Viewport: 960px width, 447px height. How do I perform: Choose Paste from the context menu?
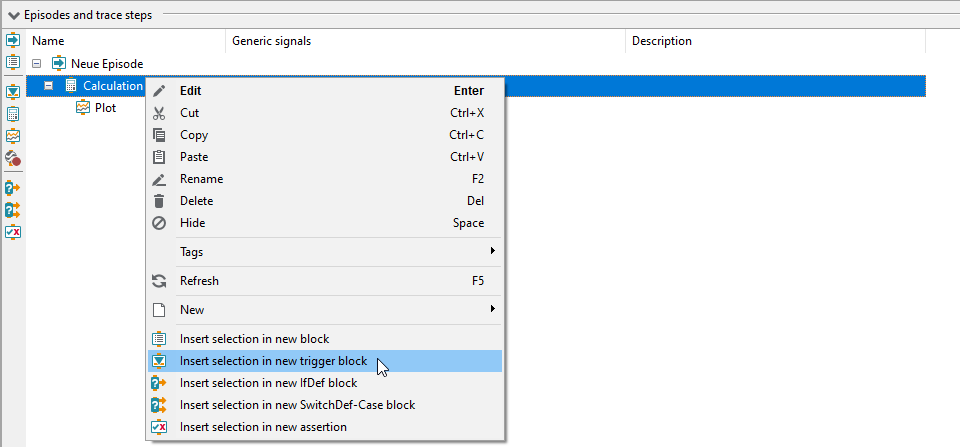pos(325,157)
